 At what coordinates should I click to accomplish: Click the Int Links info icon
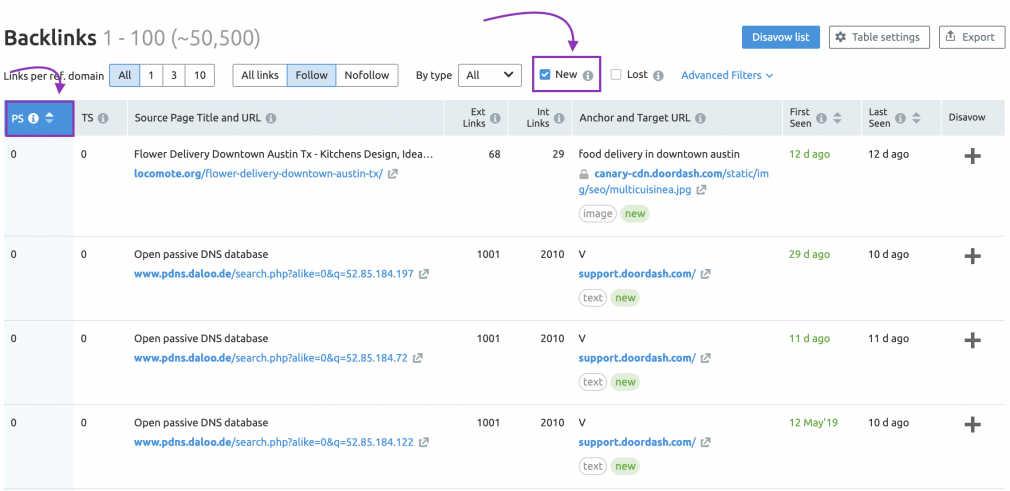tap(559, 119)
